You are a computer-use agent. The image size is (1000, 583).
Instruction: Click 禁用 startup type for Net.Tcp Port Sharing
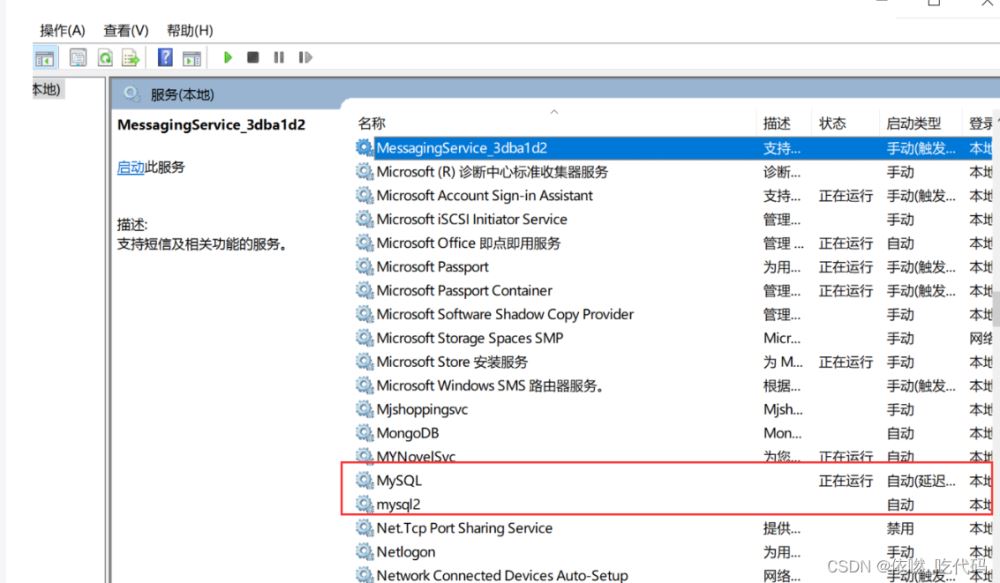pos(900,528)
